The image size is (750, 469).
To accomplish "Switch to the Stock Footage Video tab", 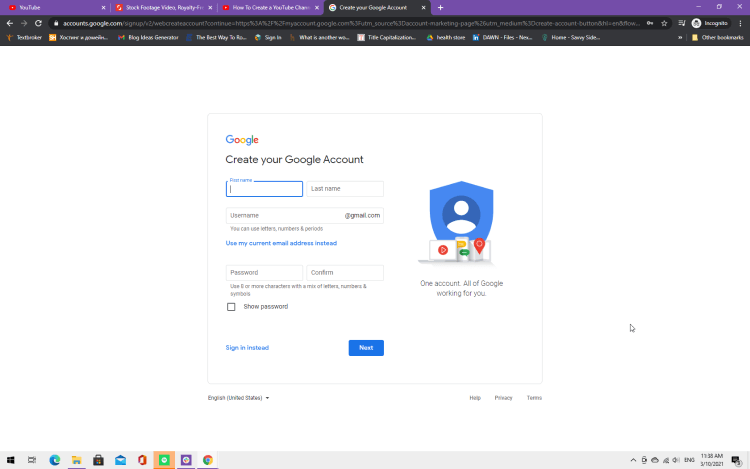I will pos(164,8).
